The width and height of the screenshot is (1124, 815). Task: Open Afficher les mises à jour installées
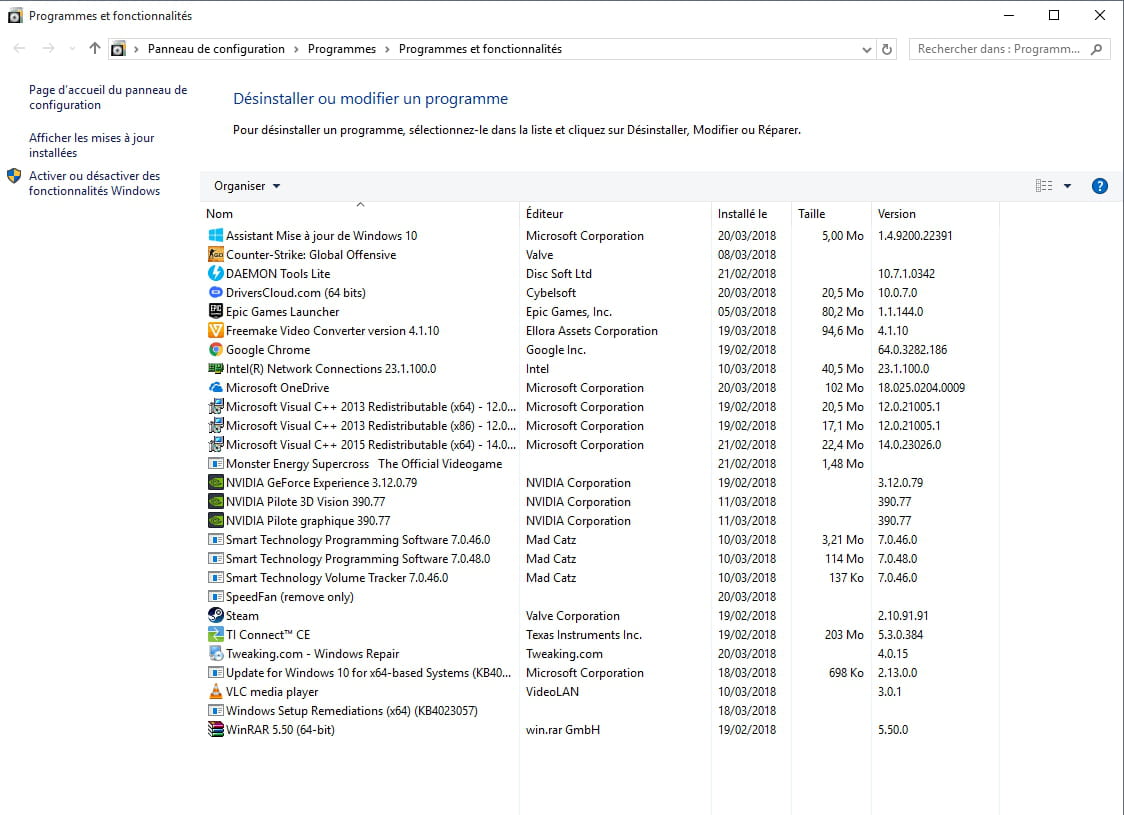[91, 145]
